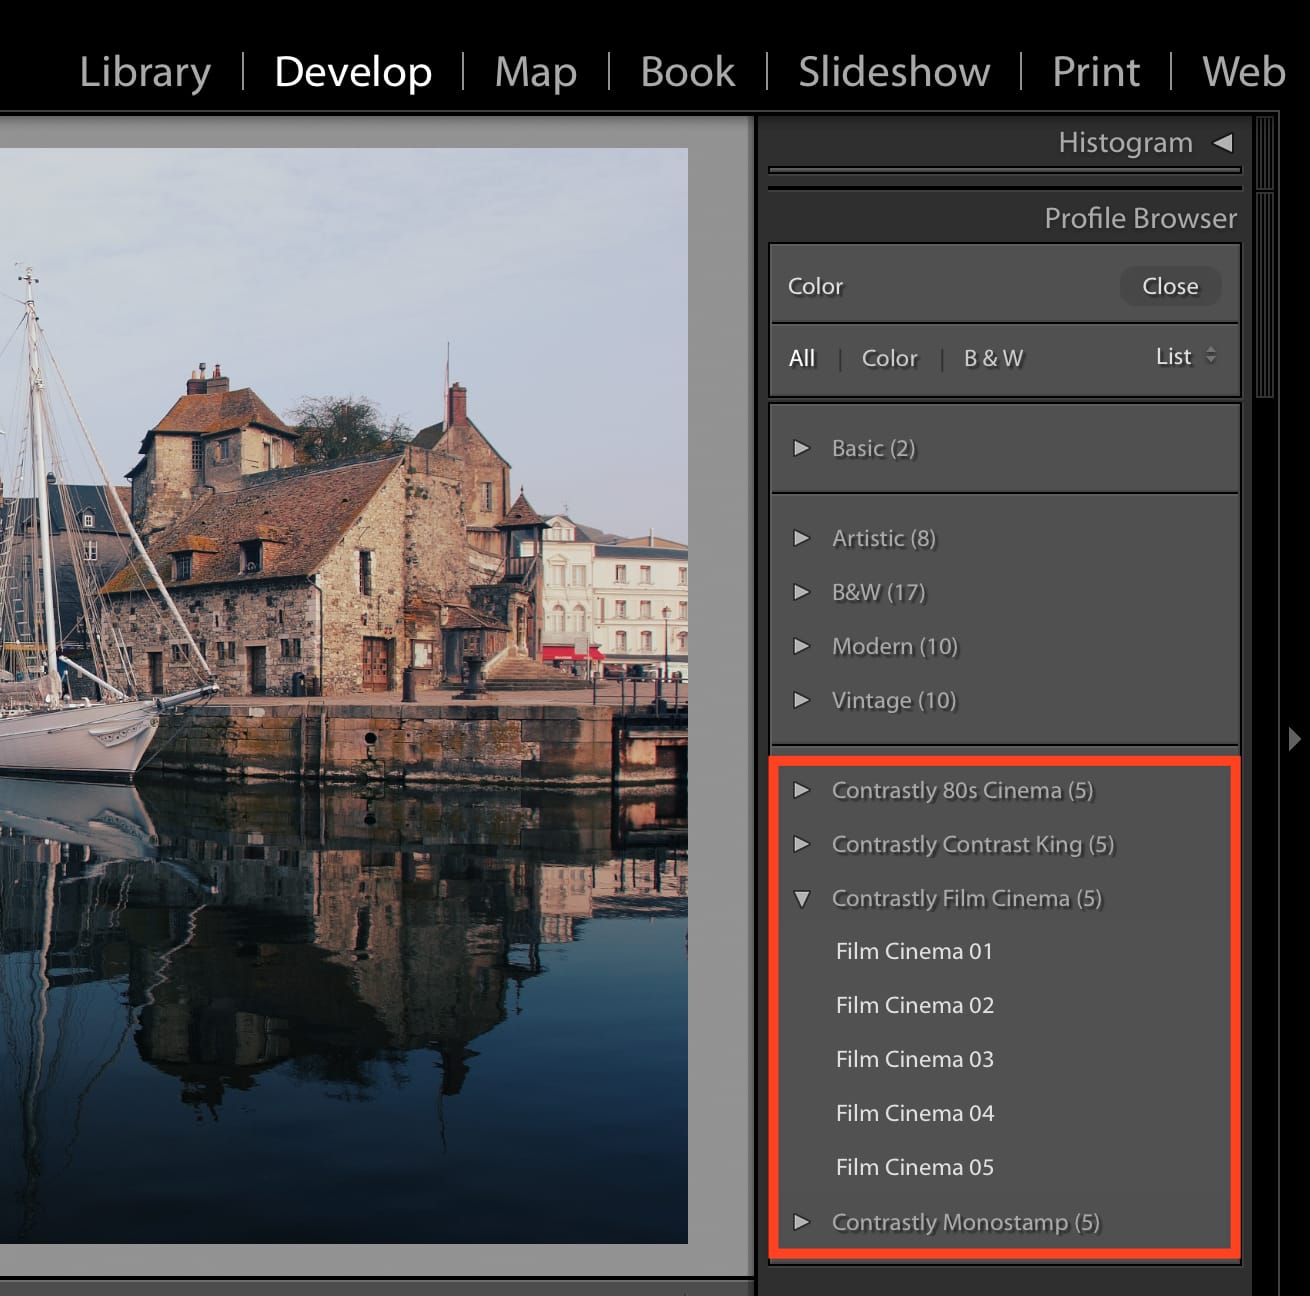Open the Library module
Image resolution: width=1310 pixels, height=1296 pixels.
click(145, 72)
